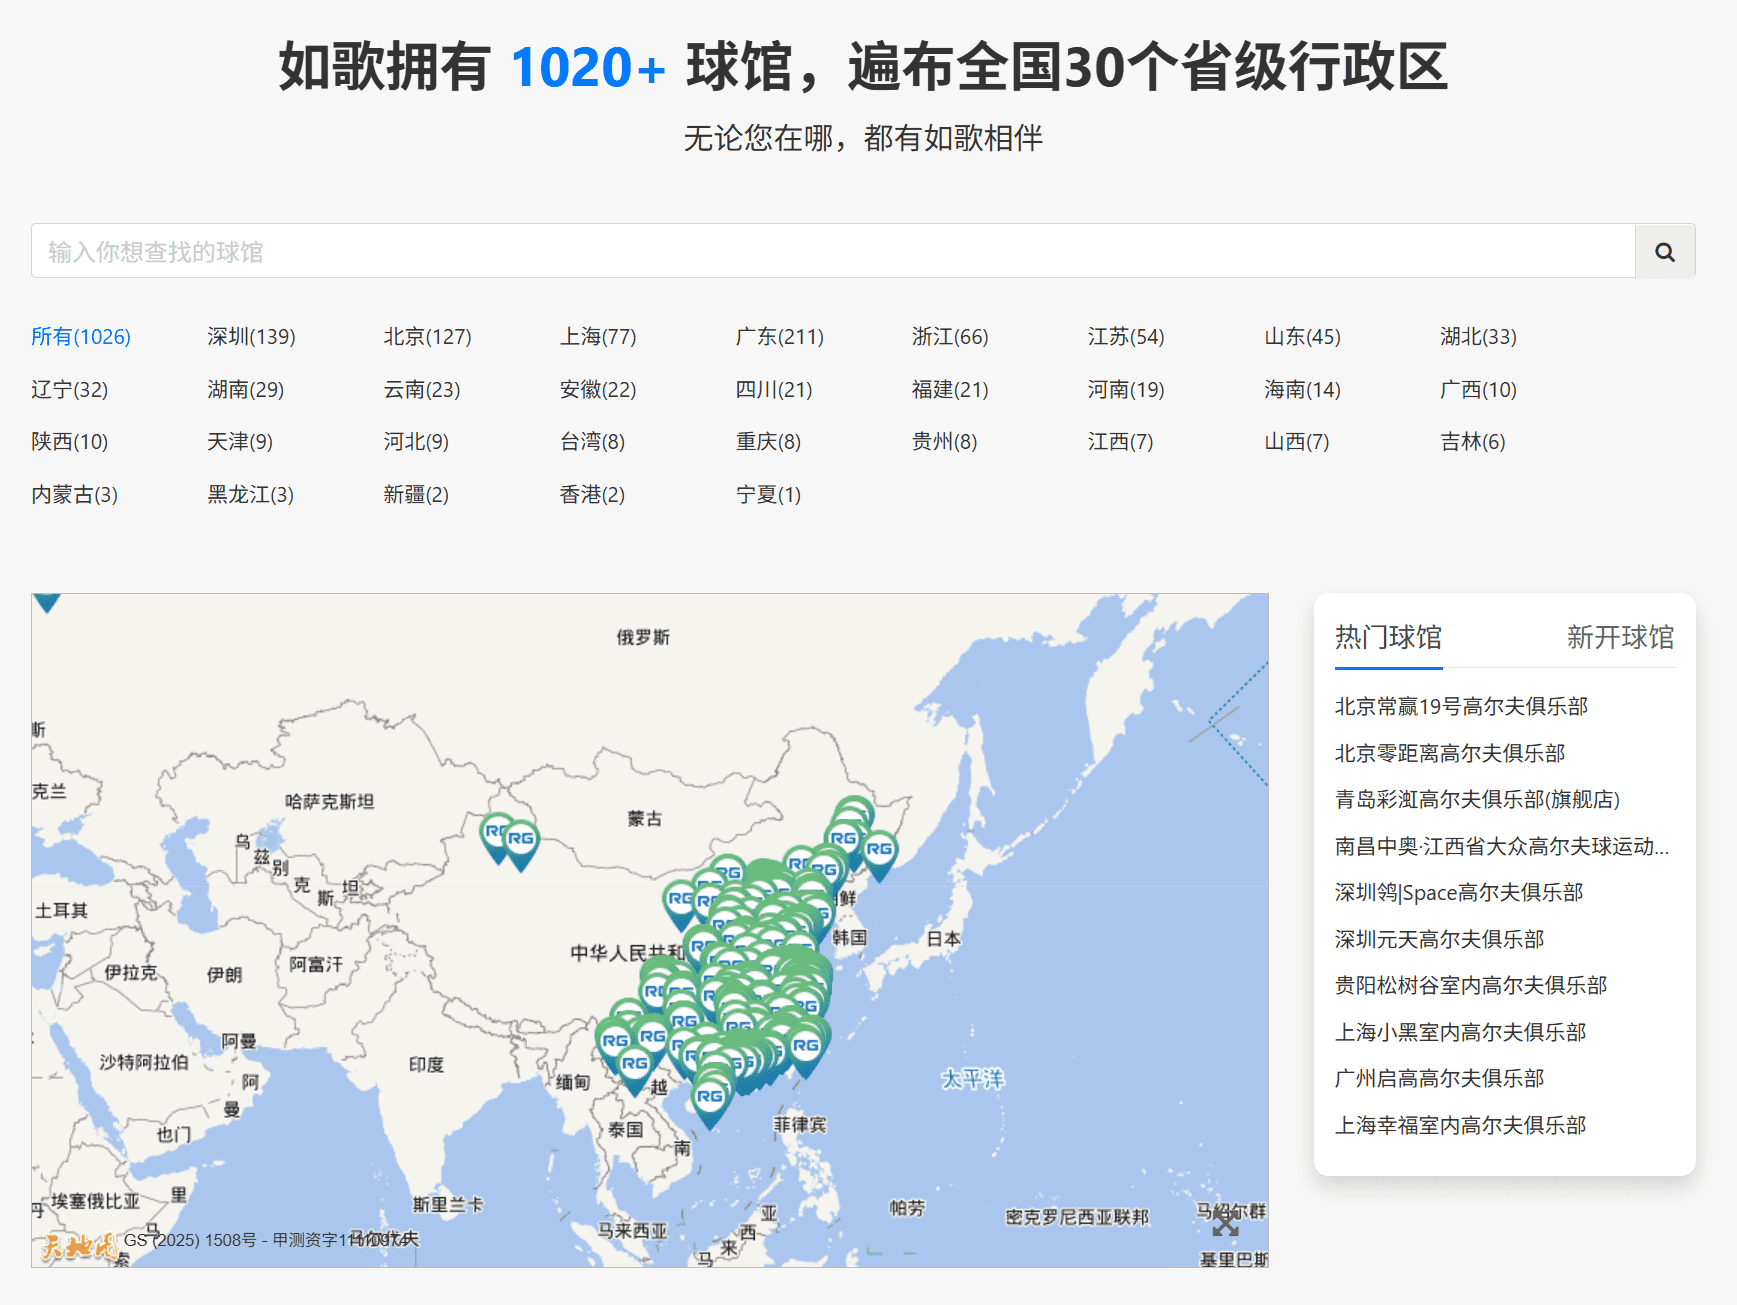Click the fullscreen expand icon on map
This screenshot has height=1305, width=1737.
pos(1225,1224)
